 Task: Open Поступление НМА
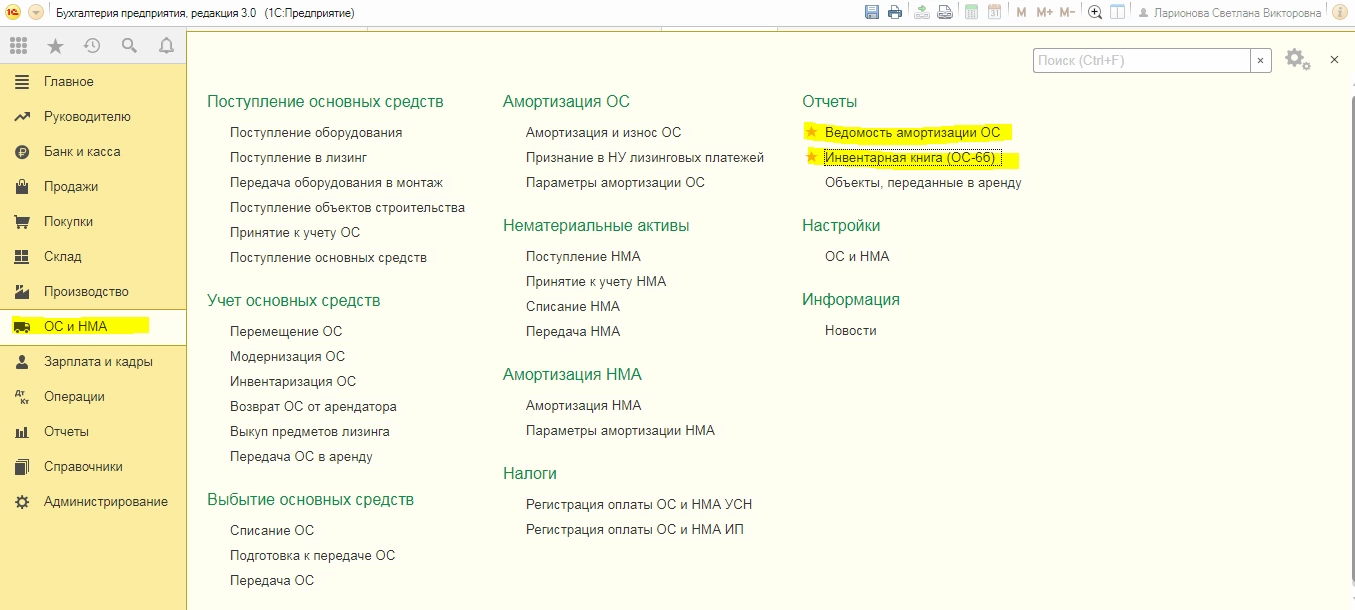(583, 256)
